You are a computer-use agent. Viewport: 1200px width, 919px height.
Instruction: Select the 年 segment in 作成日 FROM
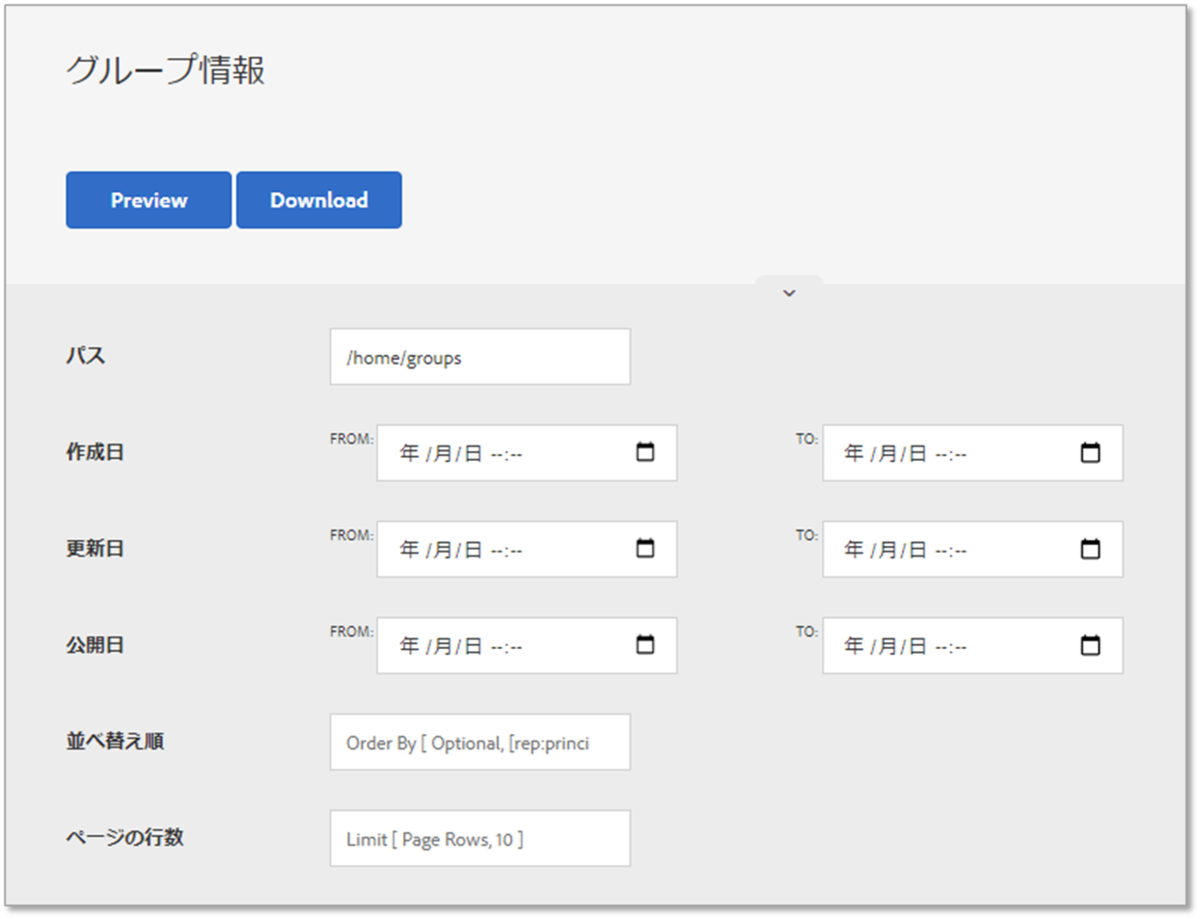(x=409, y=452)
